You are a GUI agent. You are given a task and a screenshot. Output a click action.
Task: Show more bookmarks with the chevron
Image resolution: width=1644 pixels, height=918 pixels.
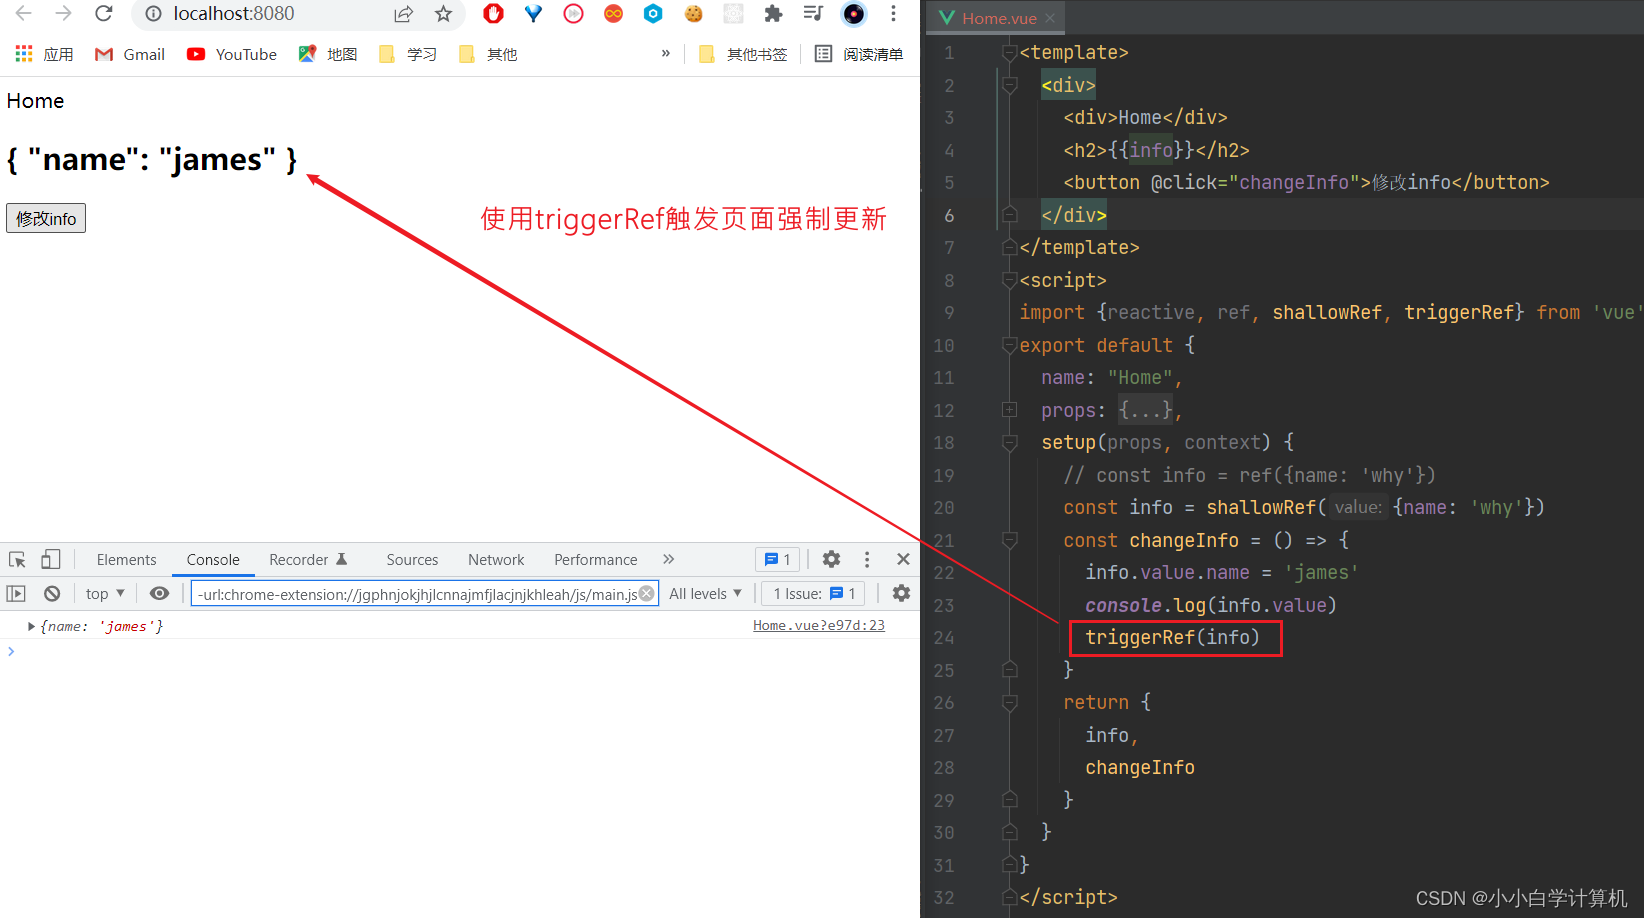click(666, 53)
